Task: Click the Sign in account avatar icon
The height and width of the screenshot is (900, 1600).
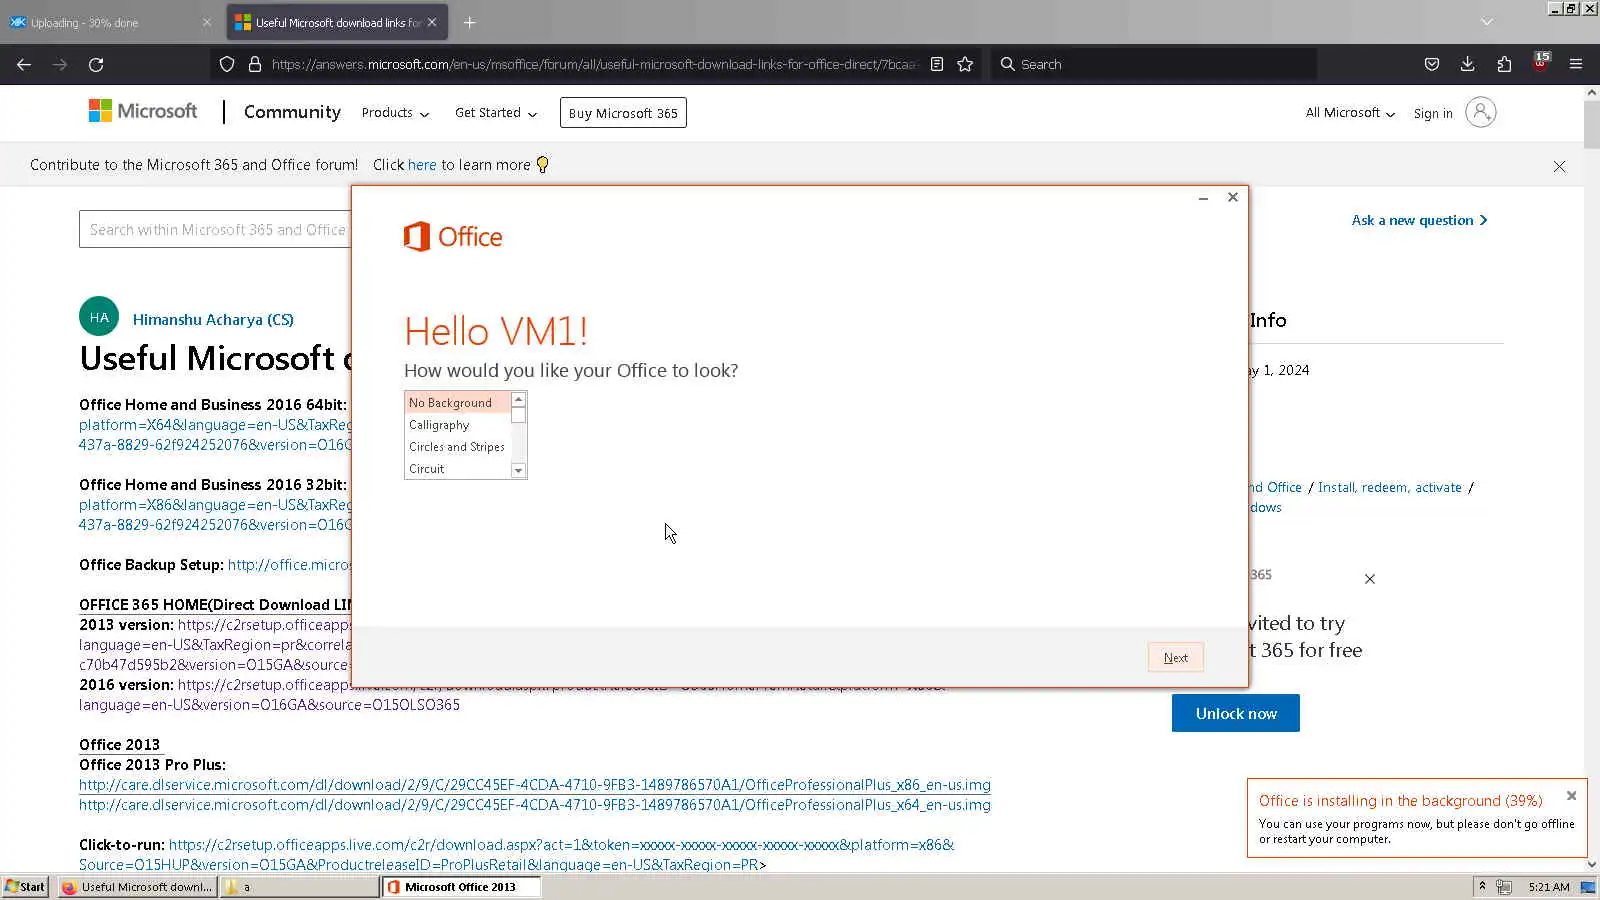Action: [1481, 112]
